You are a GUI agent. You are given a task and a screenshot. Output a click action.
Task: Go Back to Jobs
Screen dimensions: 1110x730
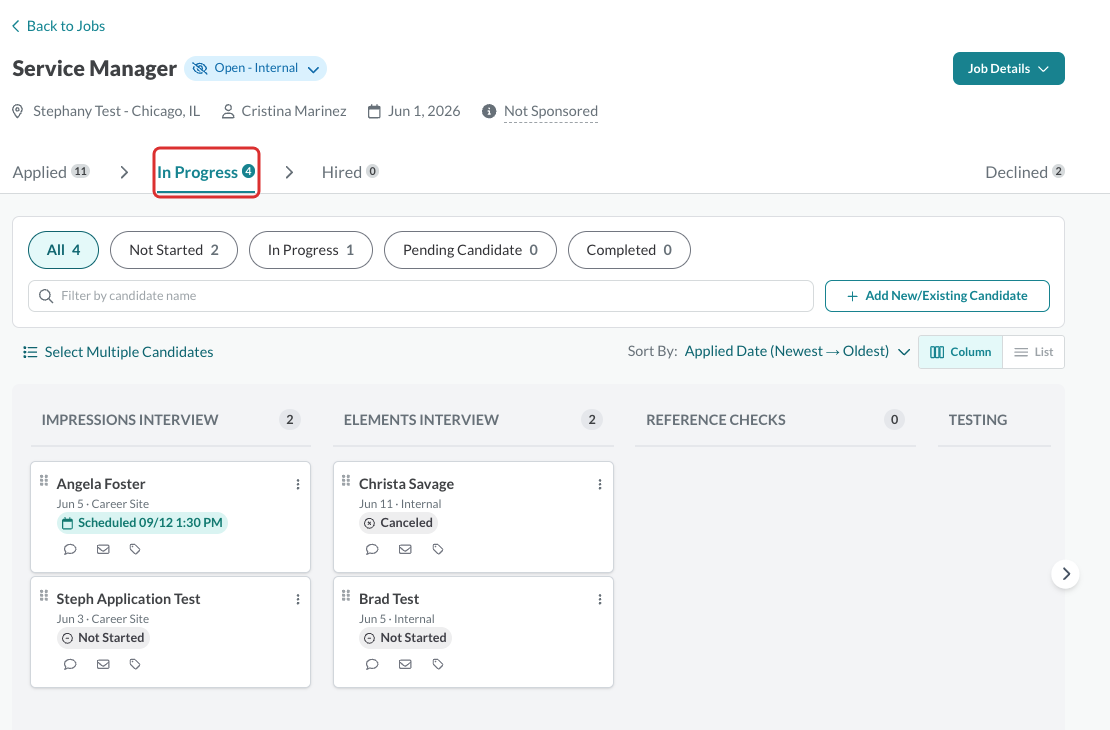59,26
